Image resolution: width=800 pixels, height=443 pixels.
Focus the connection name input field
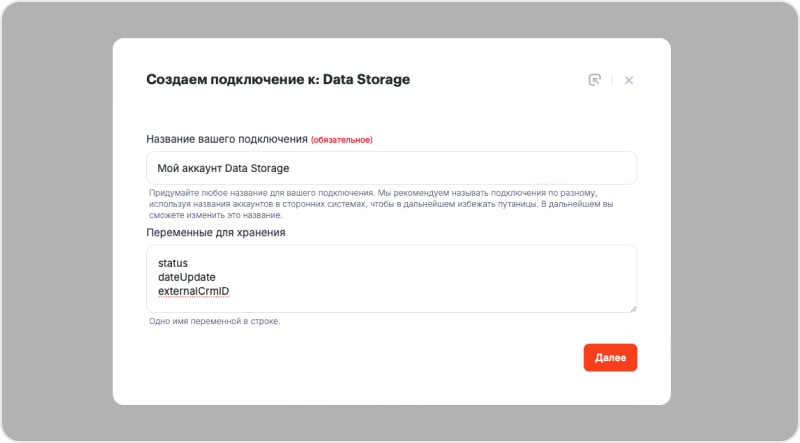click(x=391, y=168)
